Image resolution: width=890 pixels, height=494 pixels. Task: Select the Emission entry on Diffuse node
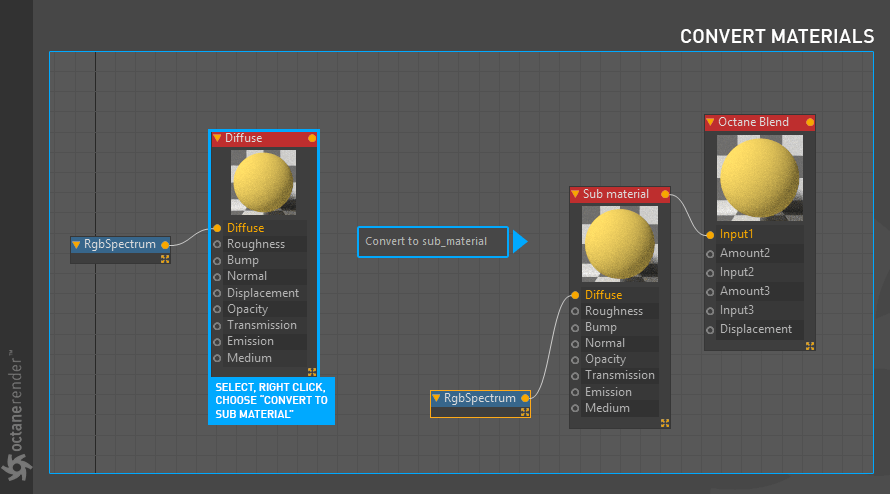coord(250,341)
